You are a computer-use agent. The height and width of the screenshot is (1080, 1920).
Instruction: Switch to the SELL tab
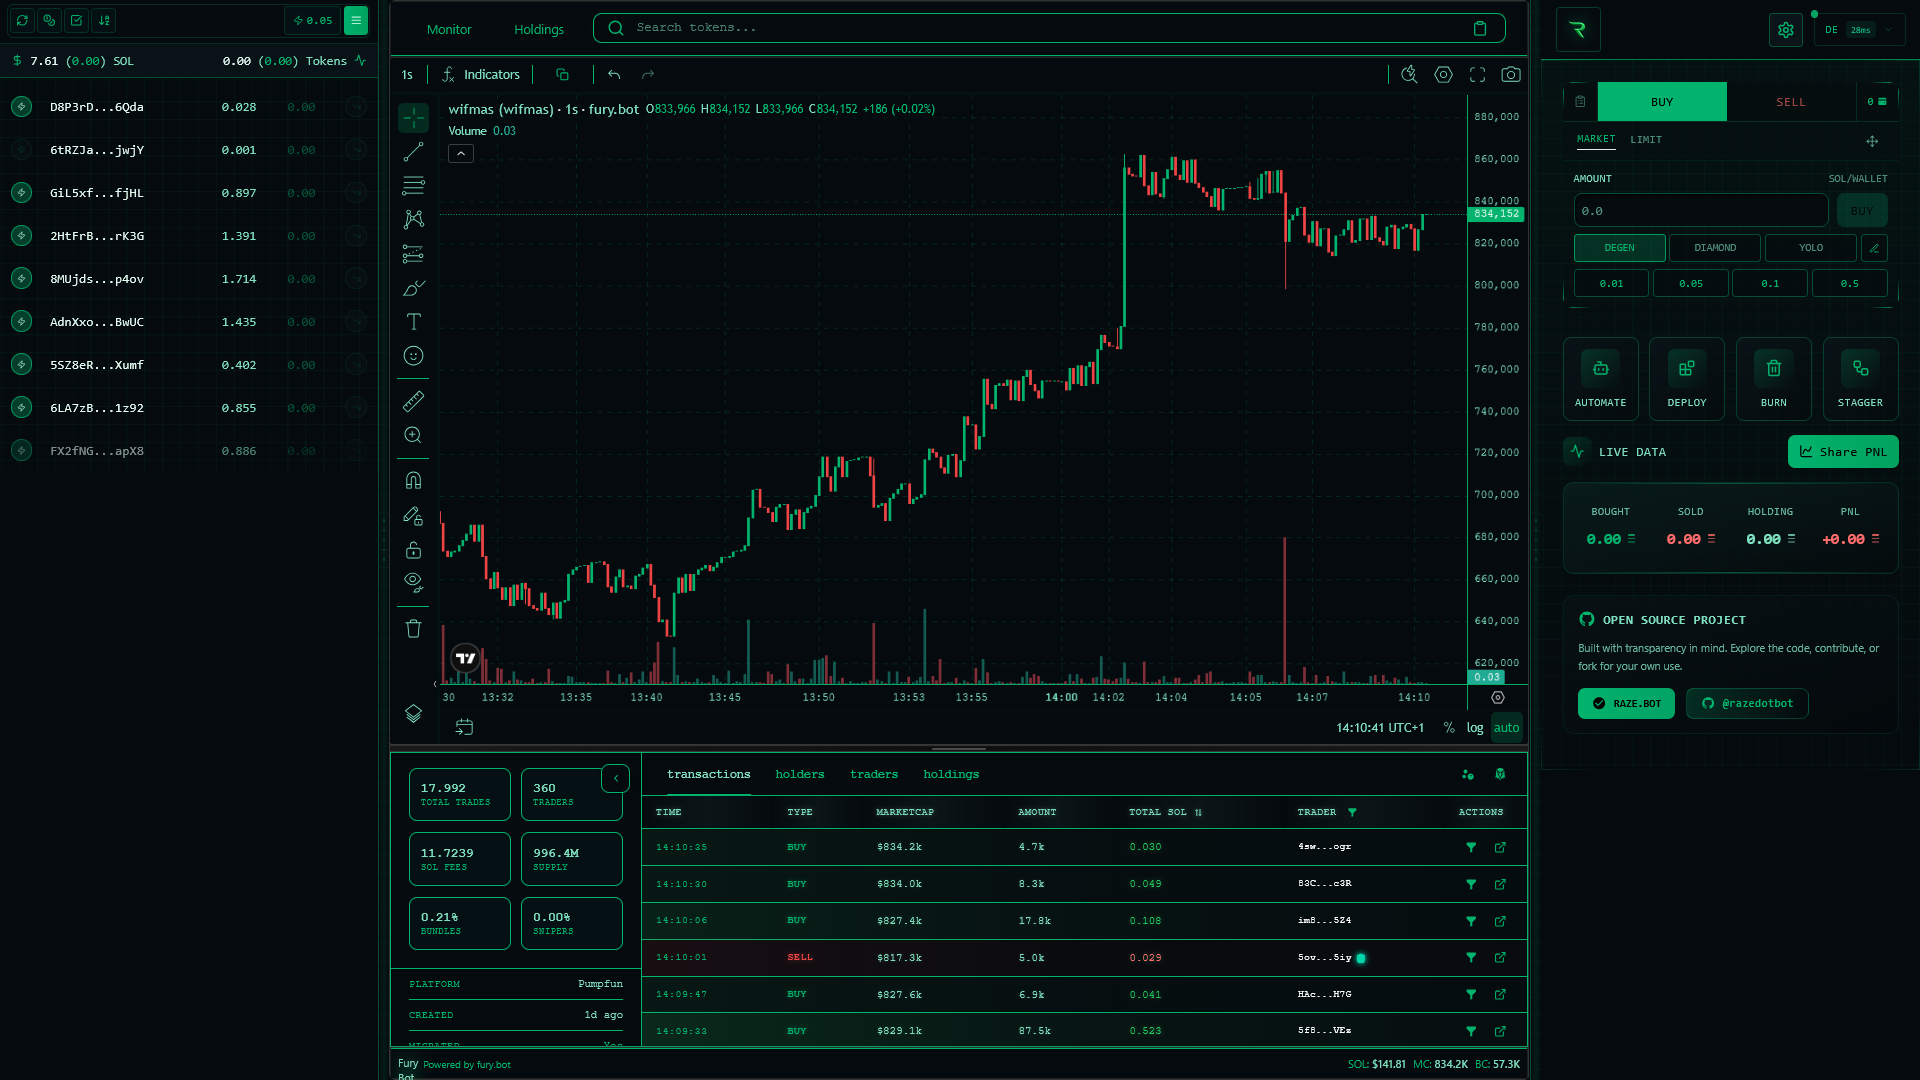coord(1790,102)
